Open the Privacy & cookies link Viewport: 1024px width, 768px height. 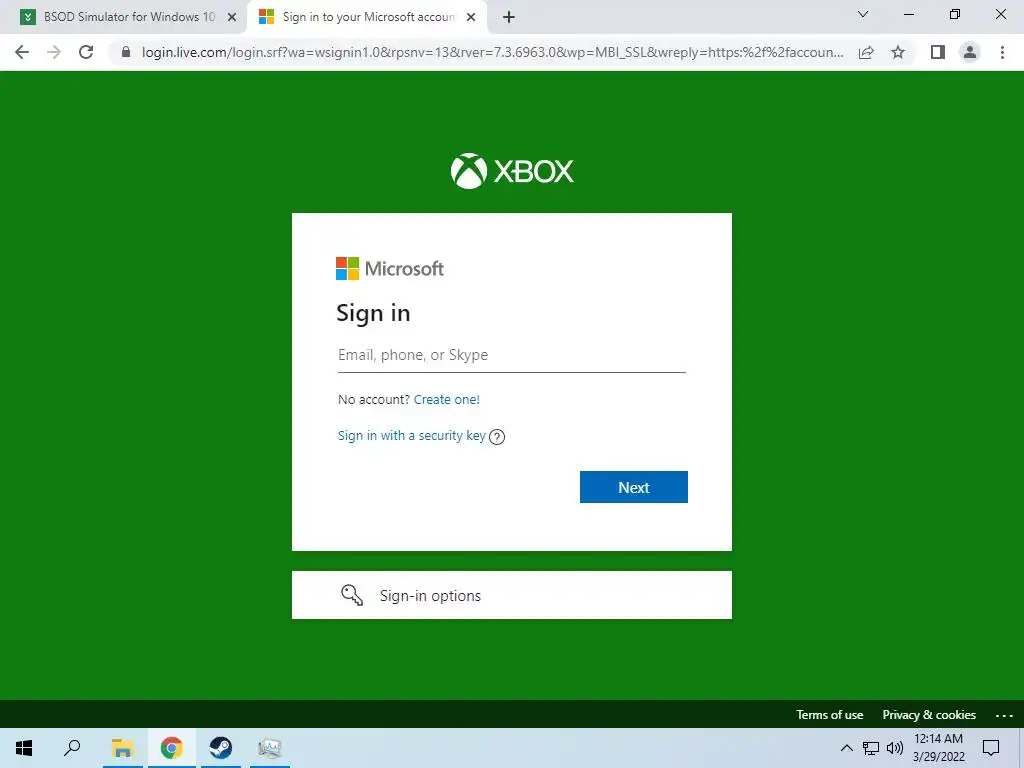(929, 714)
